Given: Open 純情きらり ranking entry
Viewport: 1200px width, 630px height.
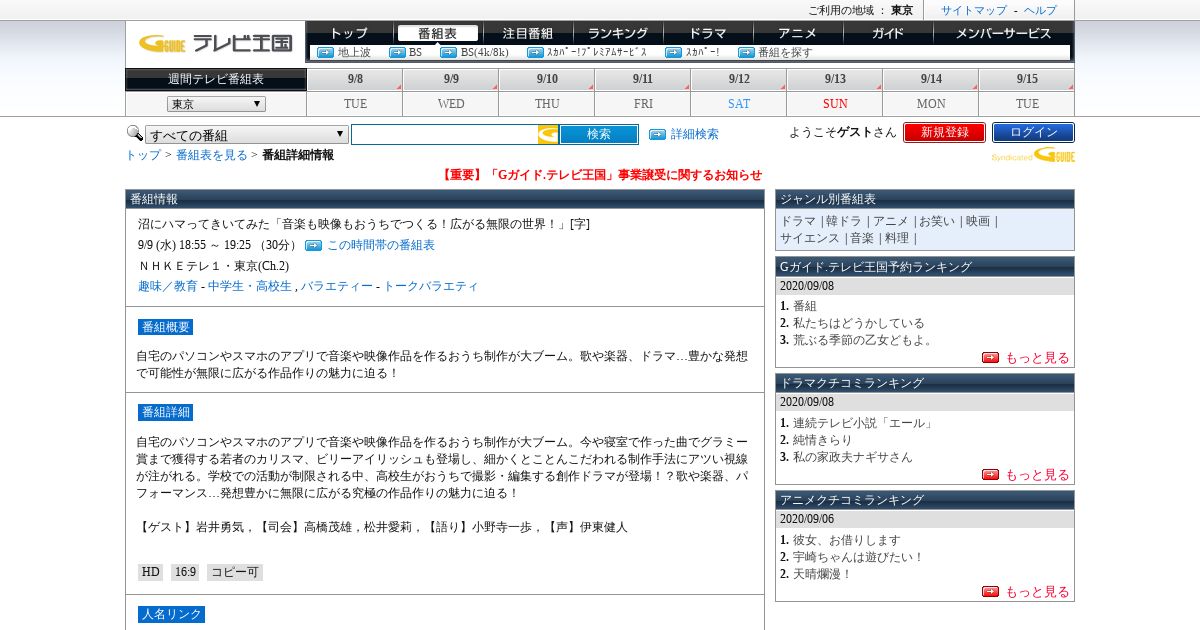Looking at the screenshot, I should (x=823, y=440).
